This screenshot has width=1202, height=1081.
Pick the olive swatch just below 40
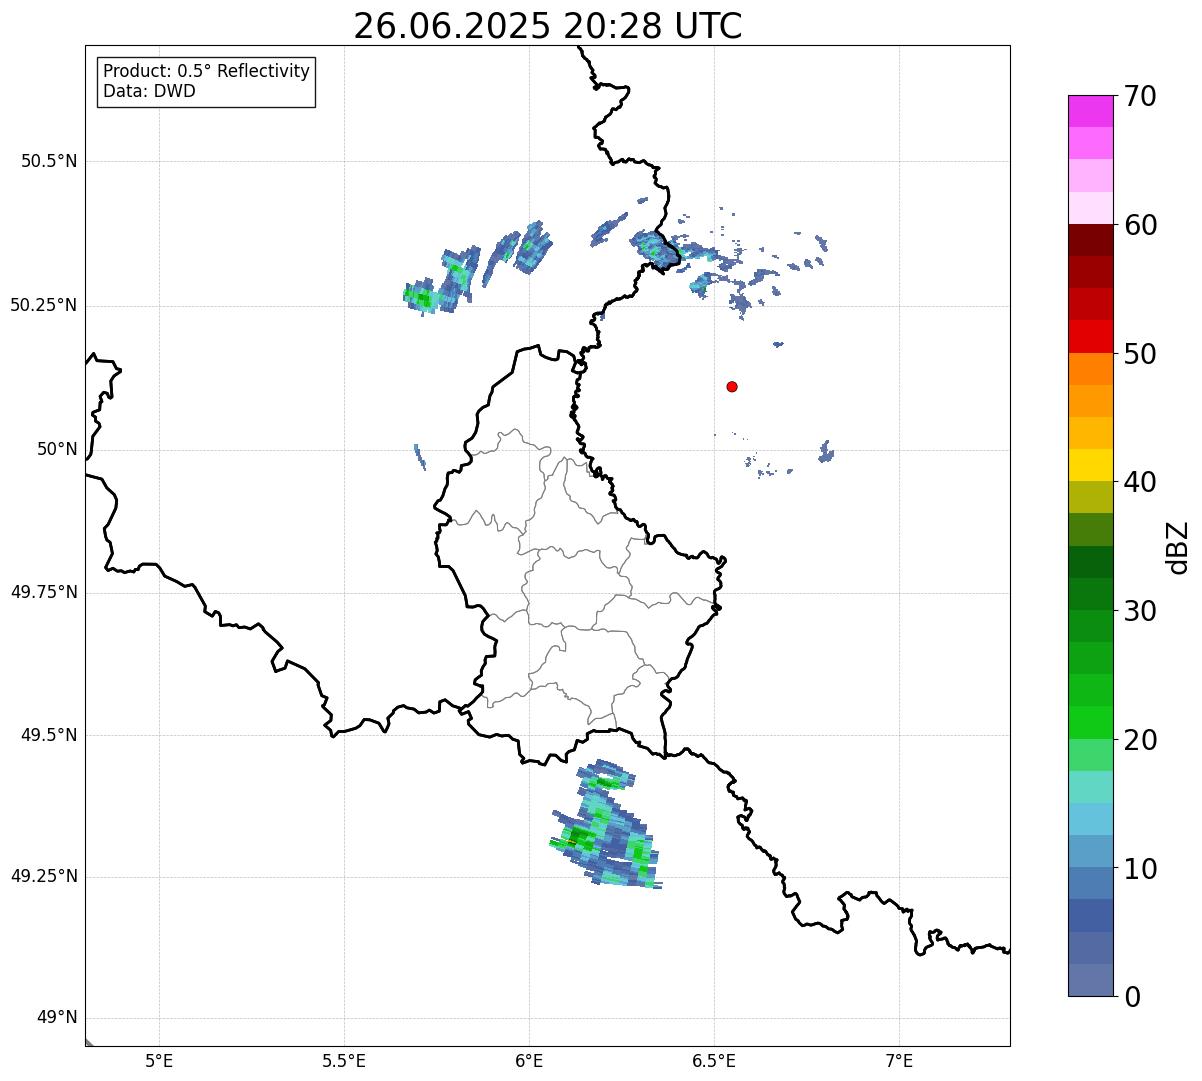pyautogui.click(x=1090, y=498)
